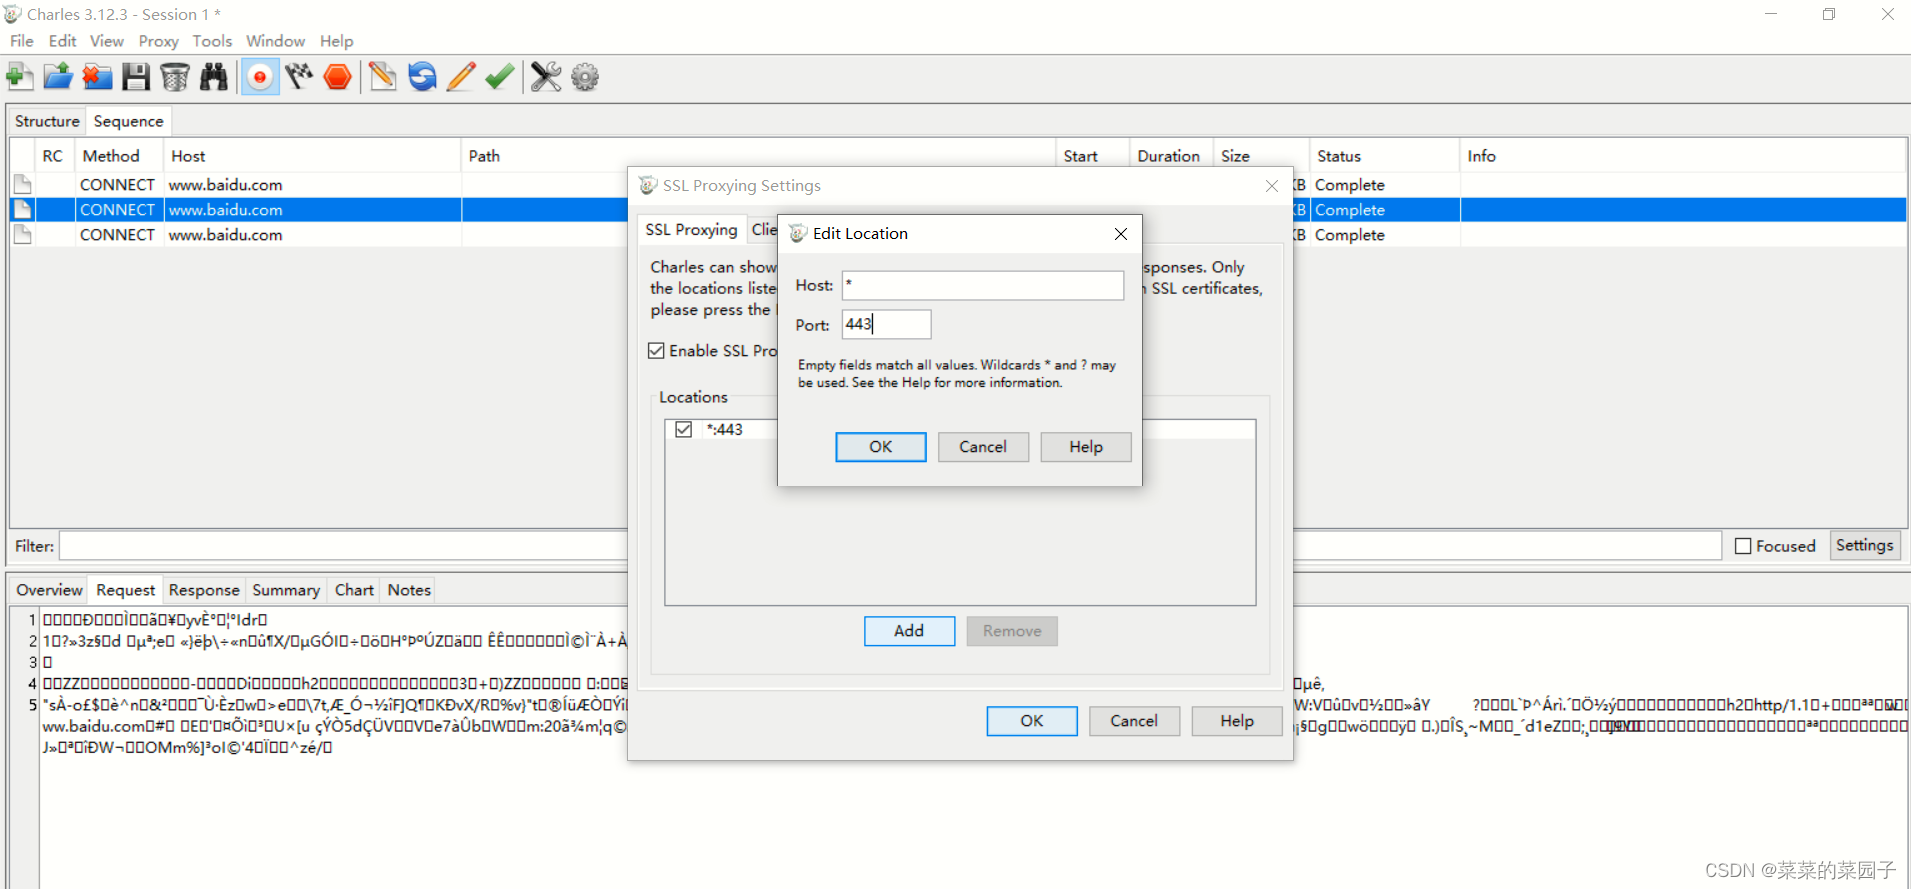Sort by the Host column header

312,156
